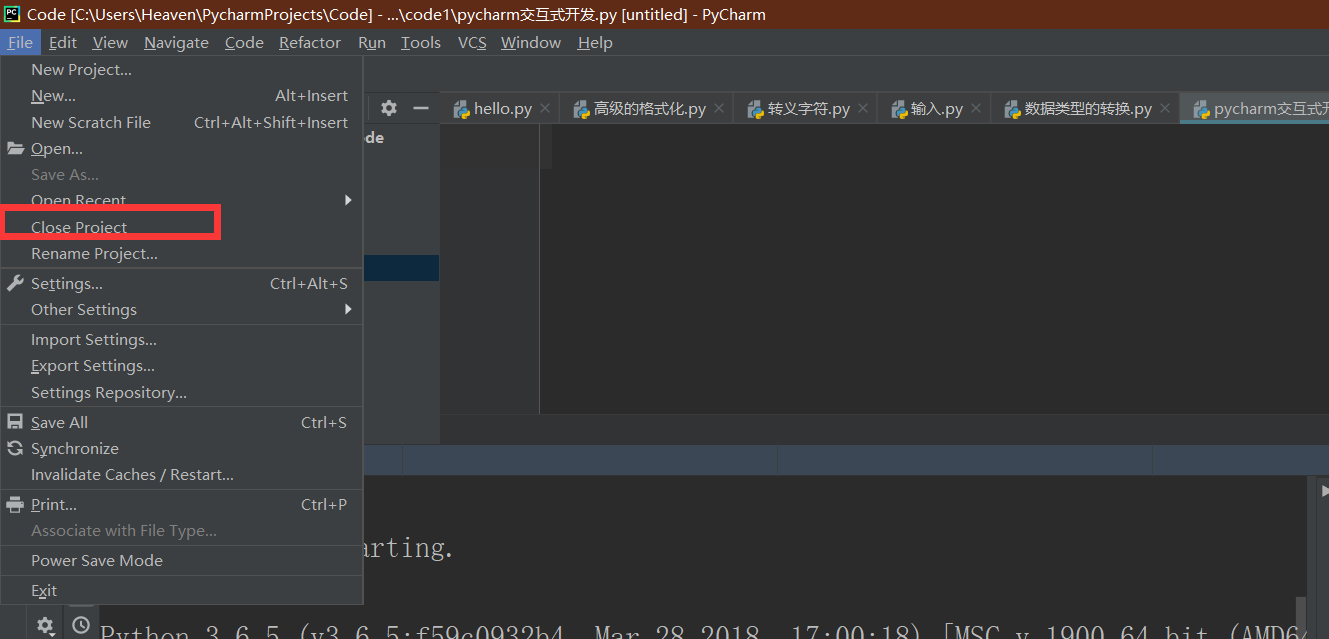The height and width of the screenshot is (639, 1329).
Task: Choose Import Settings... entry
Action: [x=181, y=340]
